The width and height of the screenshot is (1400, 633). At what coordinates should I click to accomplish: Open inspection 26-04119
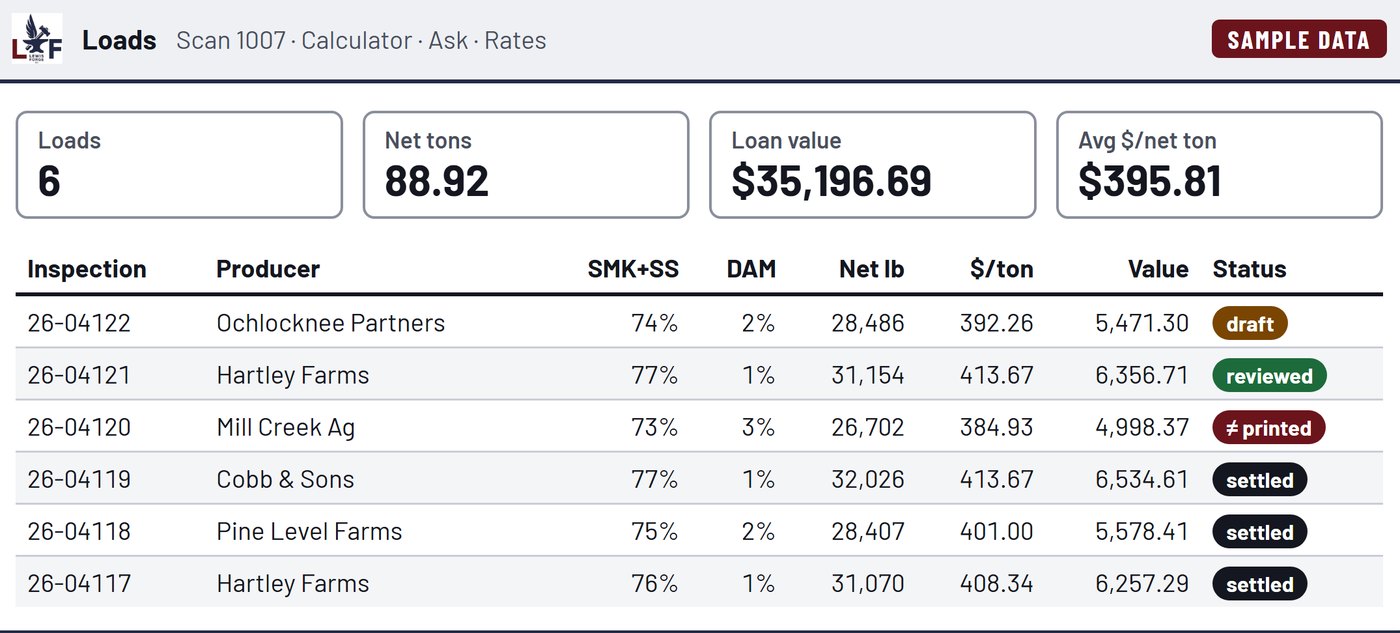pos(79,479)
